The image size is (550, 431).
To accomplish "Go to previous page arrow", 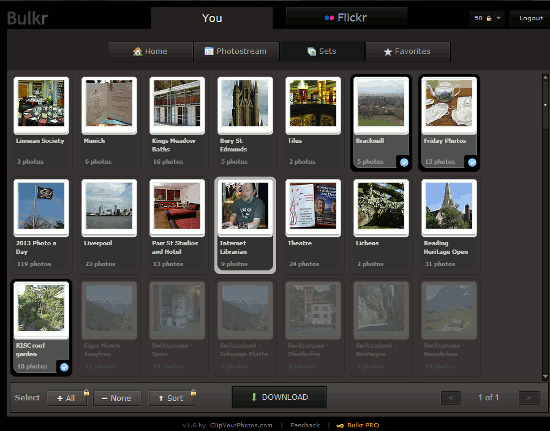I will 451,398.
